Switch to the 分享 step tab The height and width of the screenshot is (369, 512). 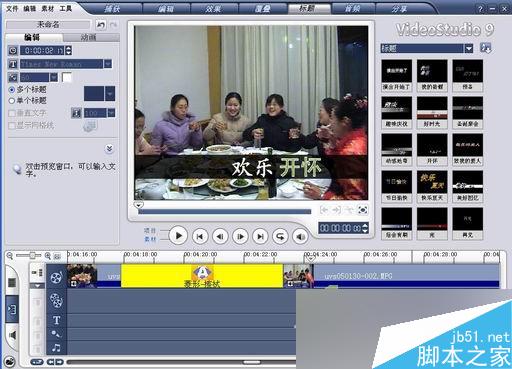click(399, 8)
